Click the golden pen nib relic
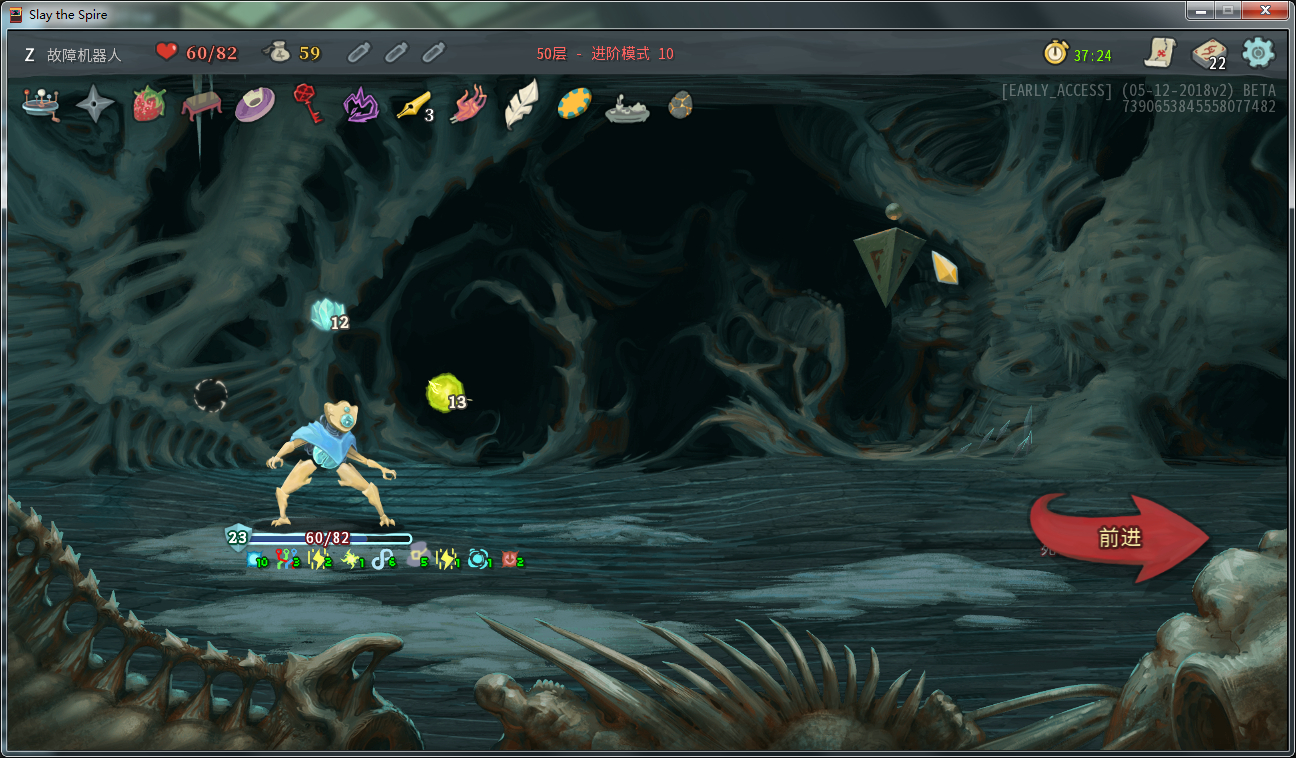The width and height of the screenshot is (1296, 758). (x=413, y=106)
